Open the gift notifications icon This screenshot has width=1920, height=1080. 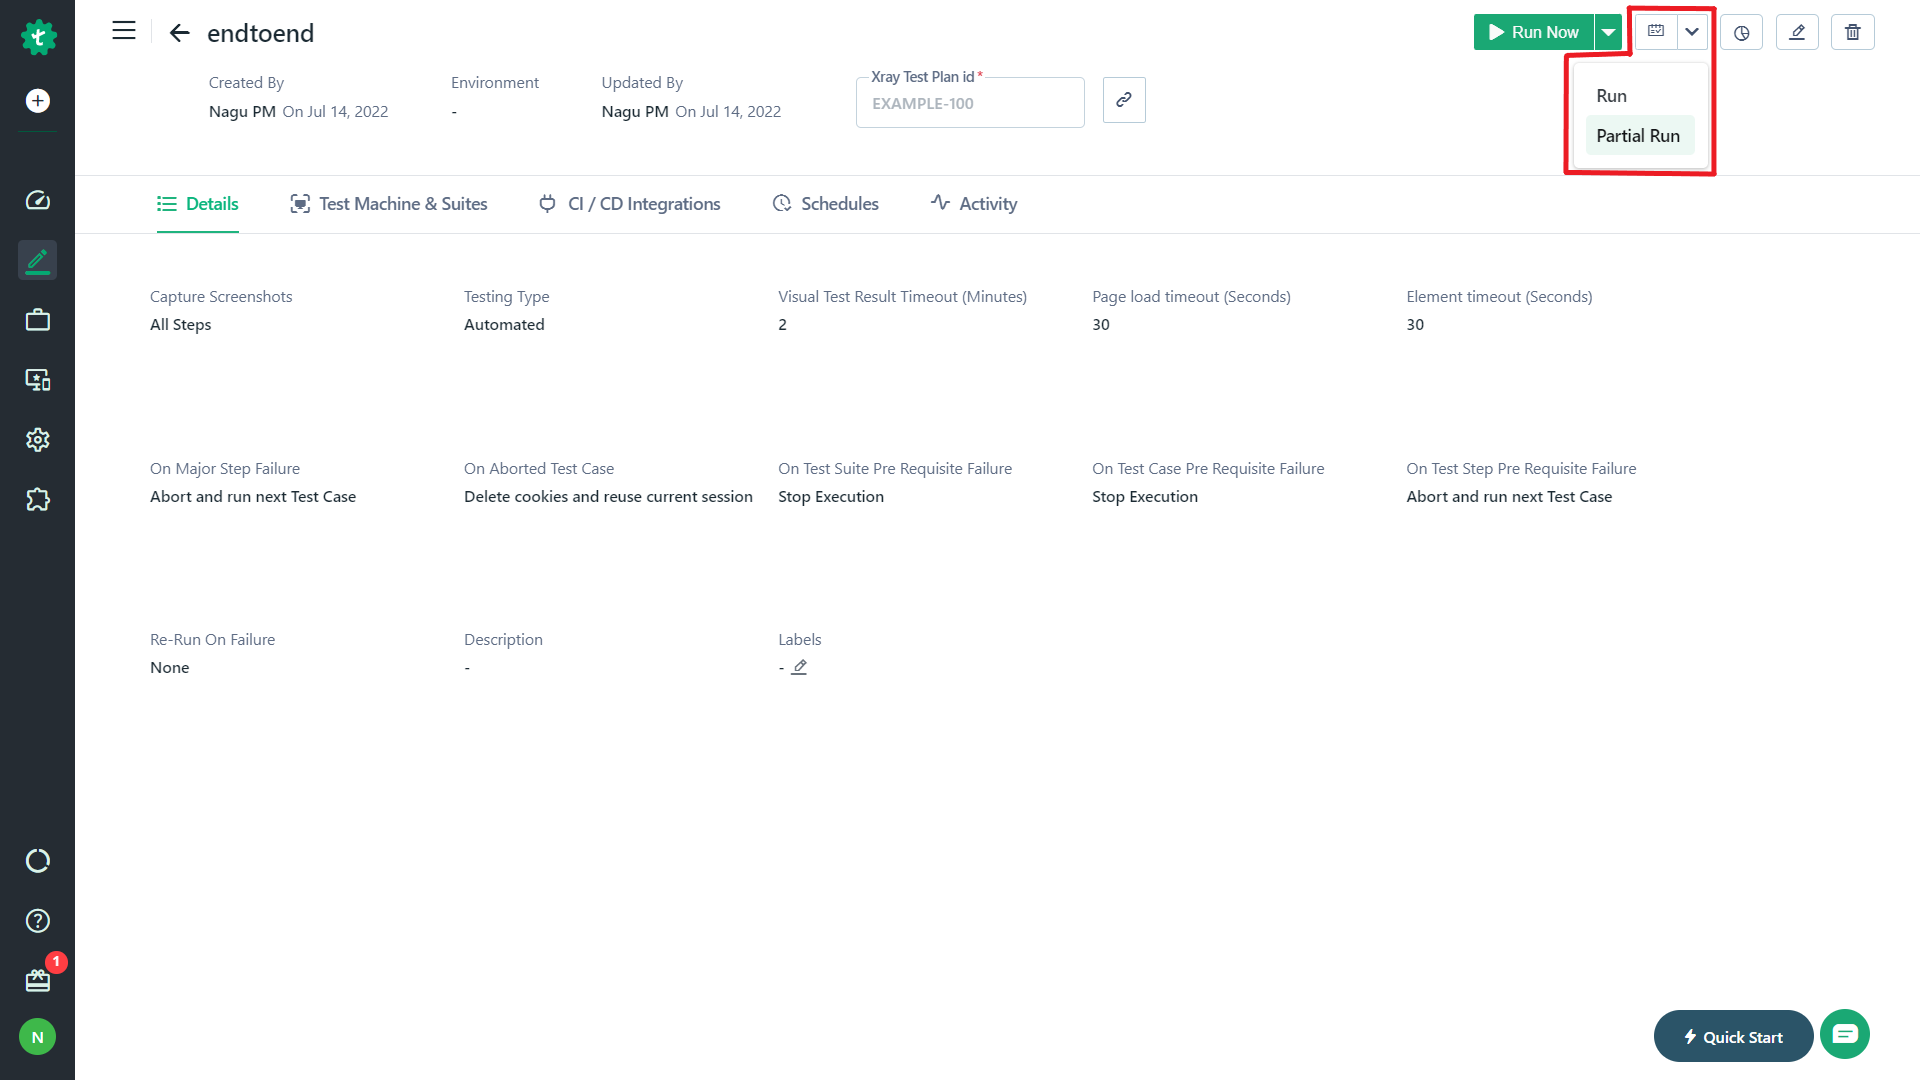point(38,980)
